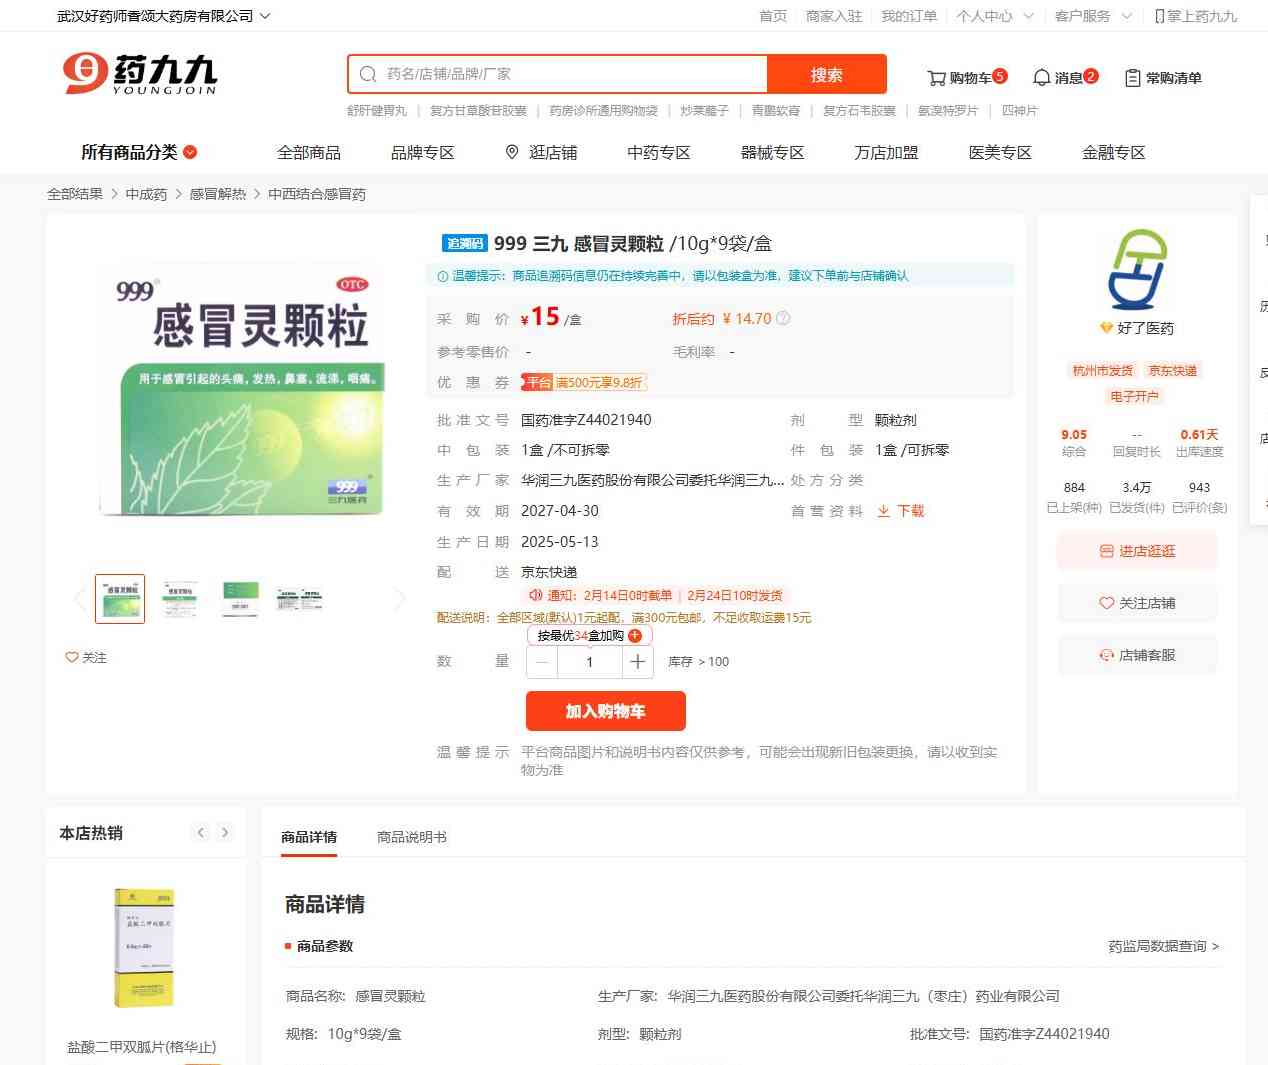Open the drug administration data query link

pos(1162,946)
